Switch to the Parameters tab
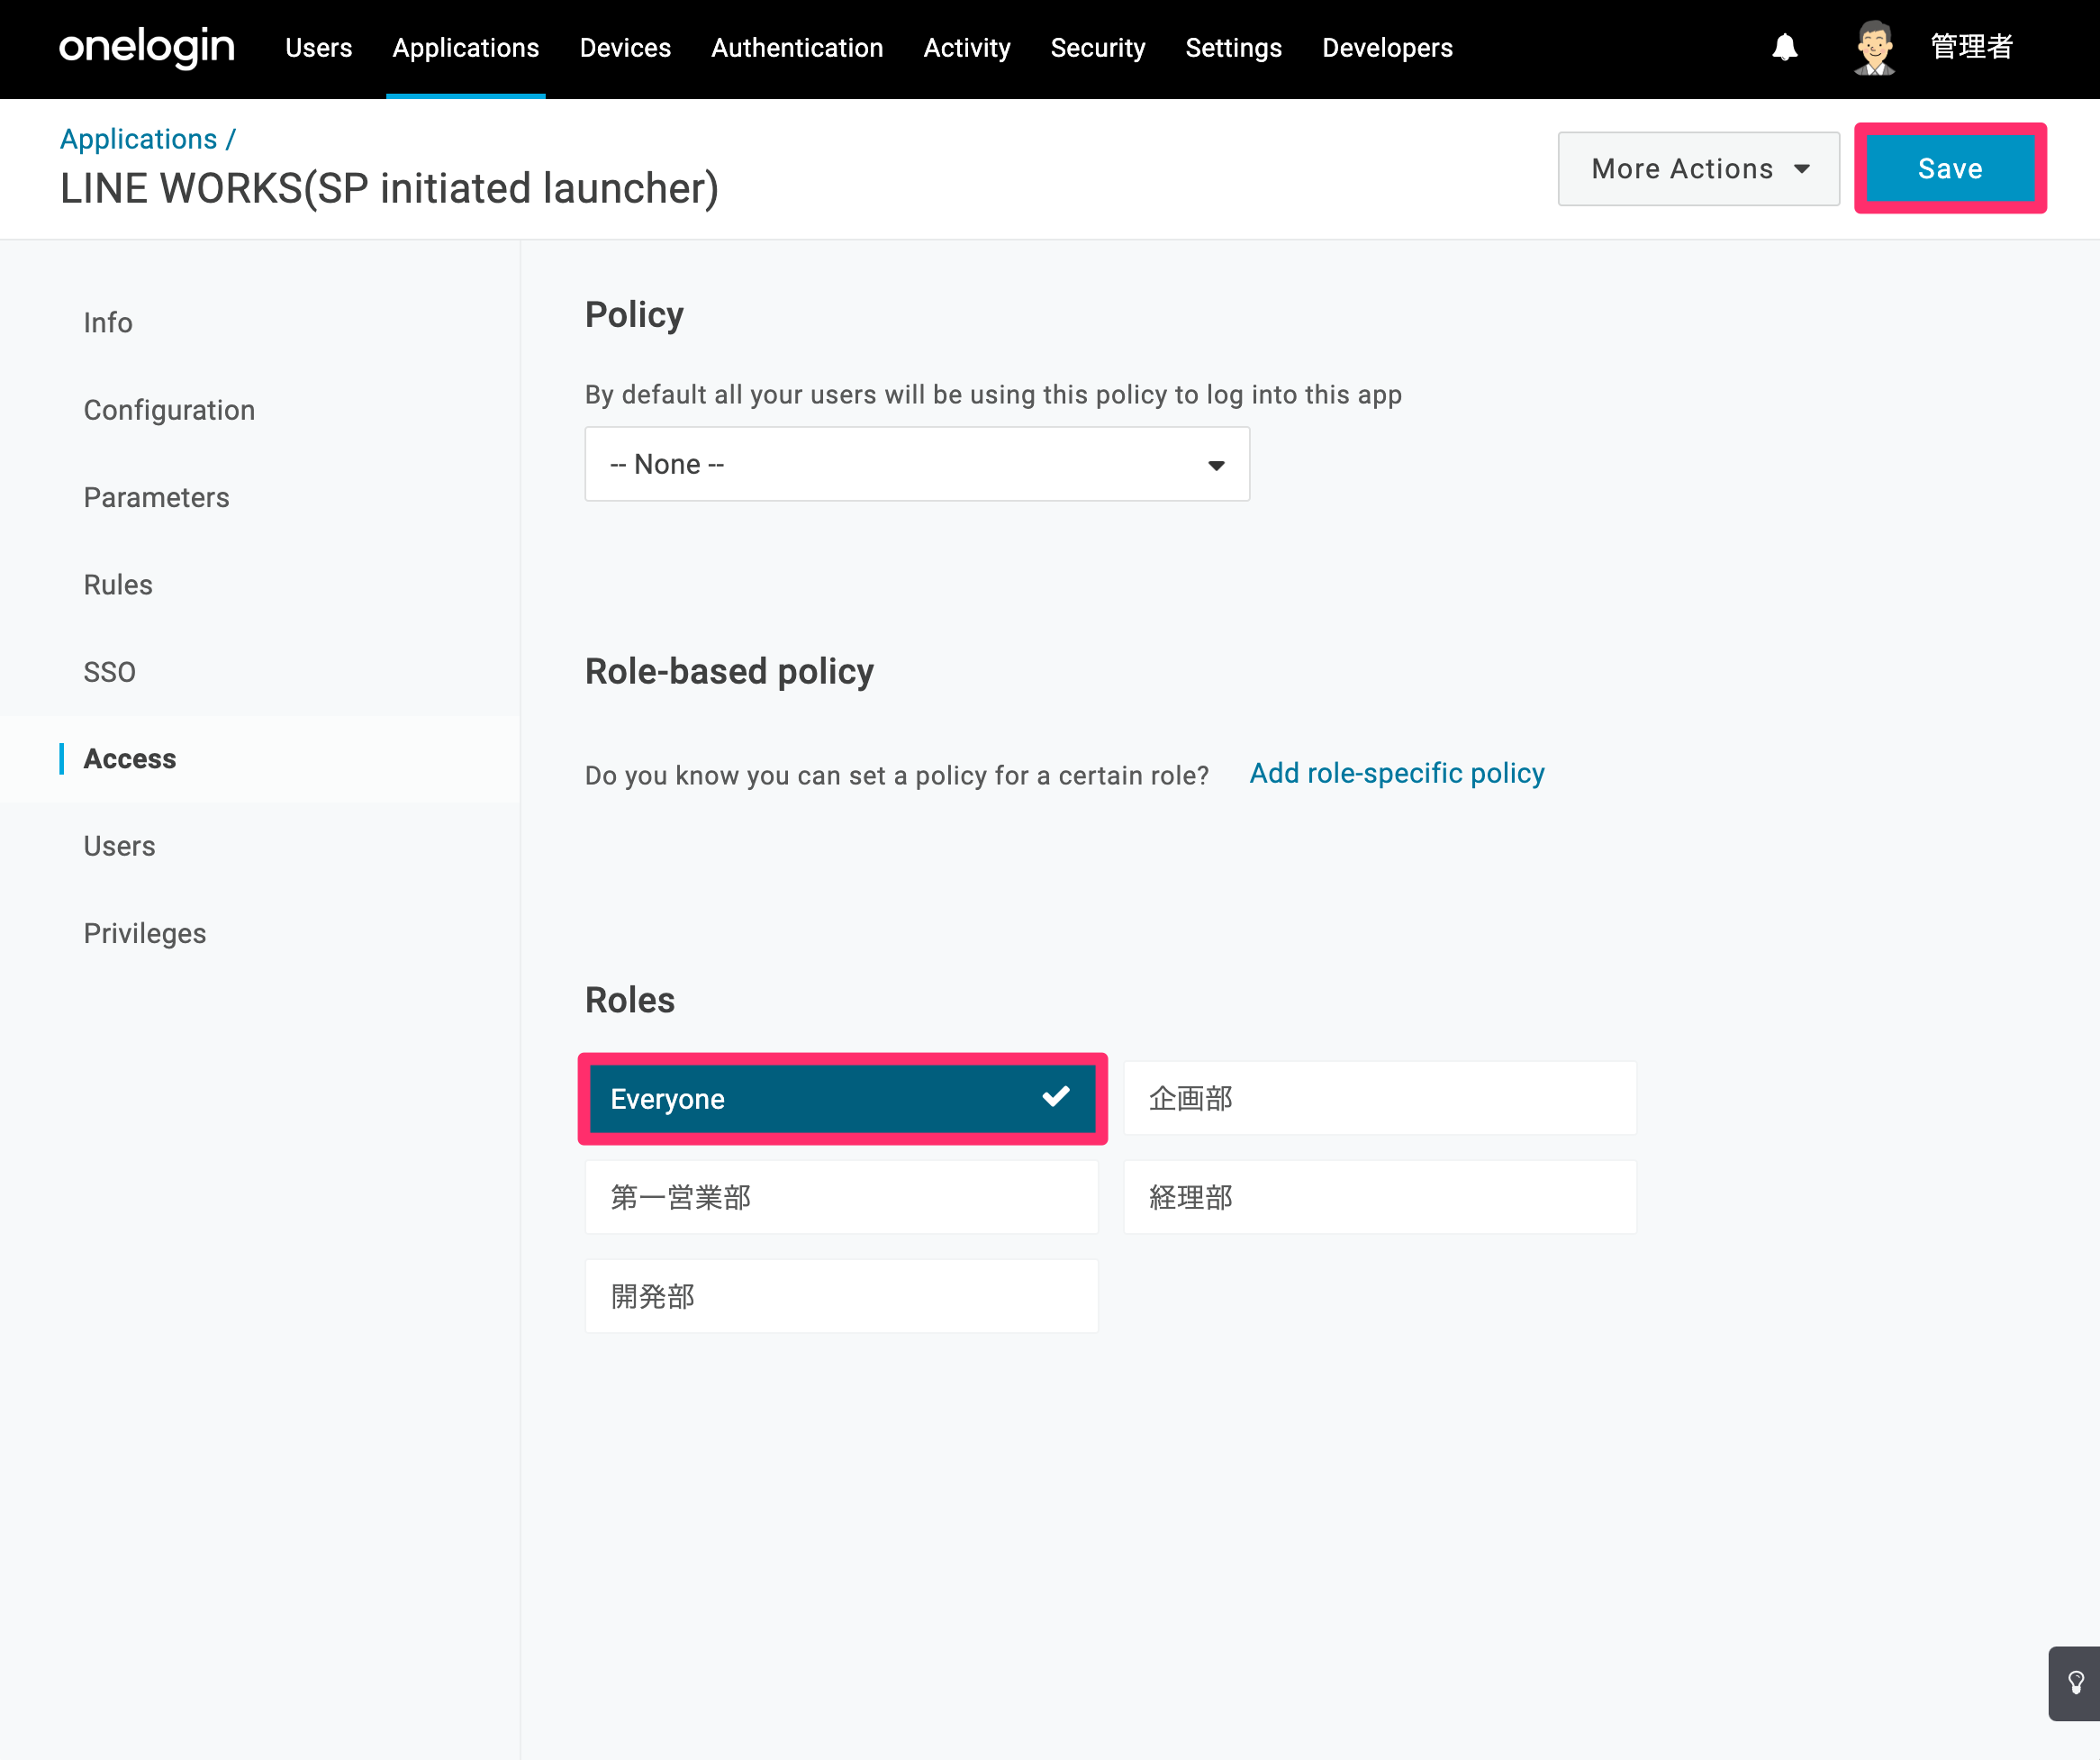 pos(156,497)
